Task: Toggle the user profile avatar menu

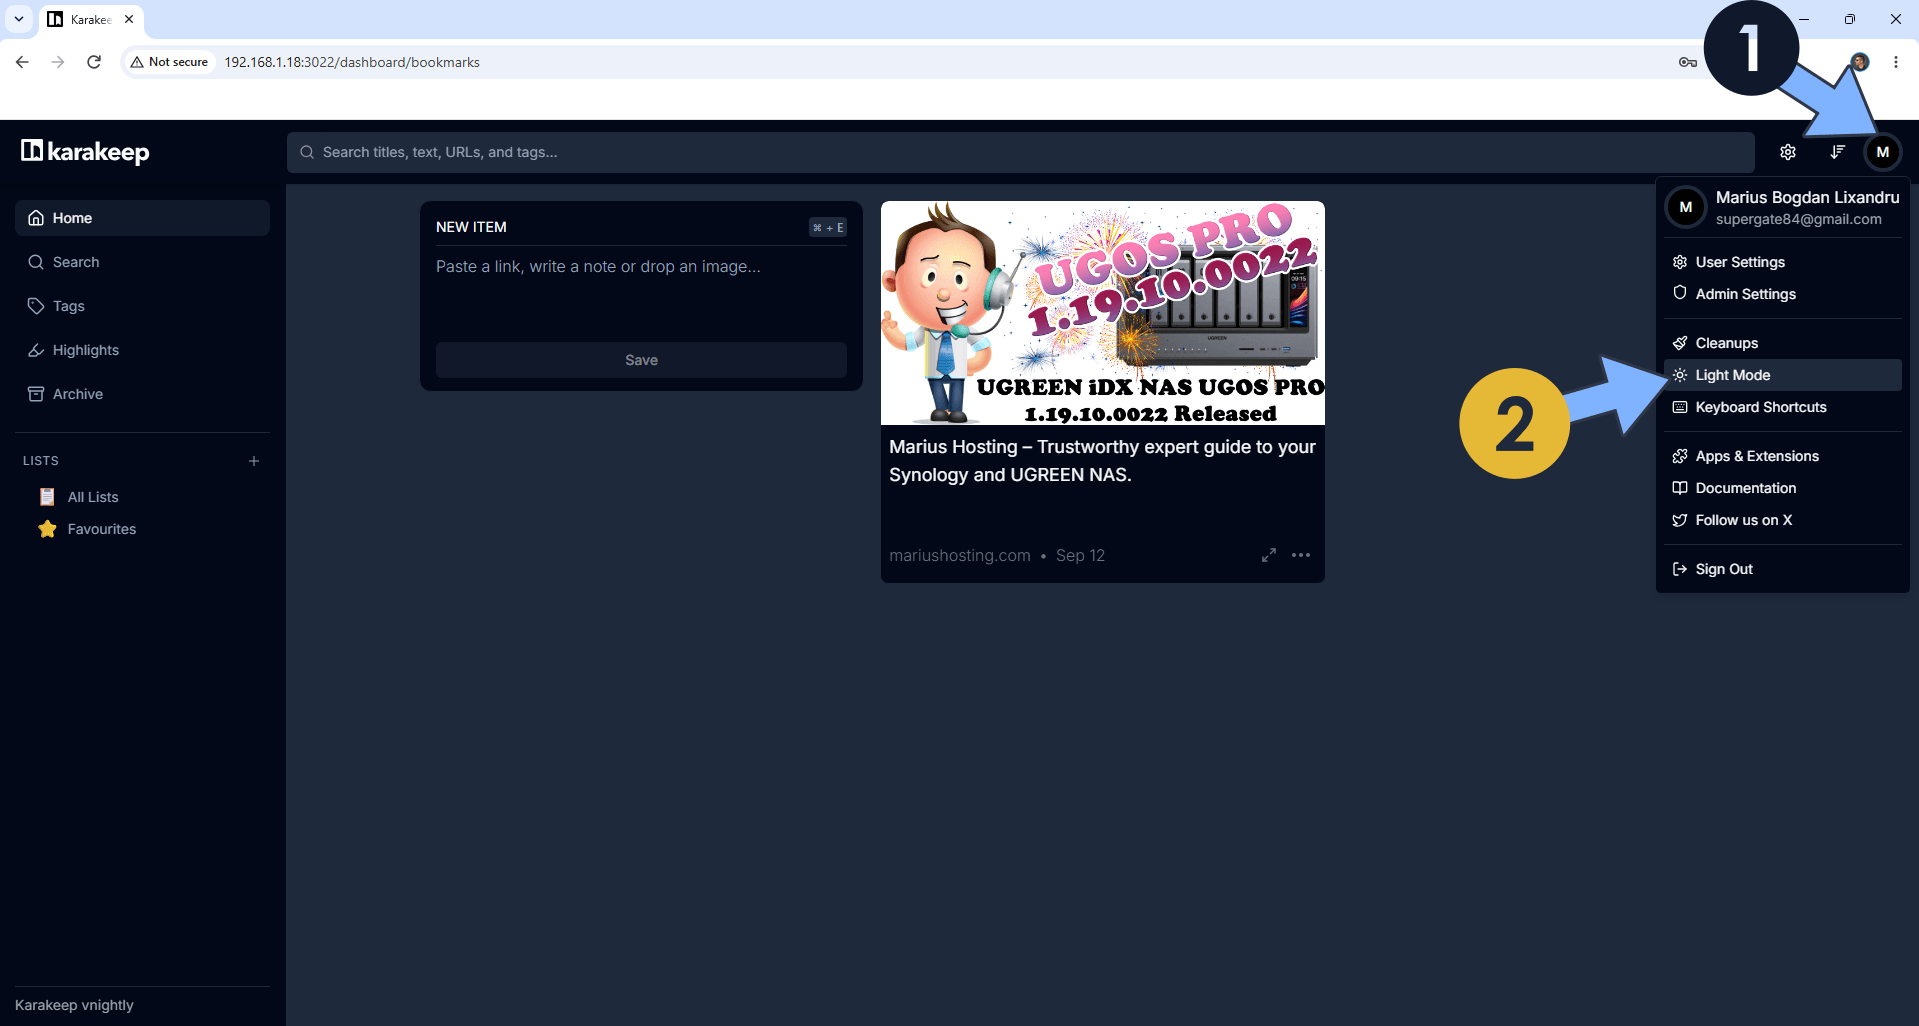Action: tap(1883, 152)
